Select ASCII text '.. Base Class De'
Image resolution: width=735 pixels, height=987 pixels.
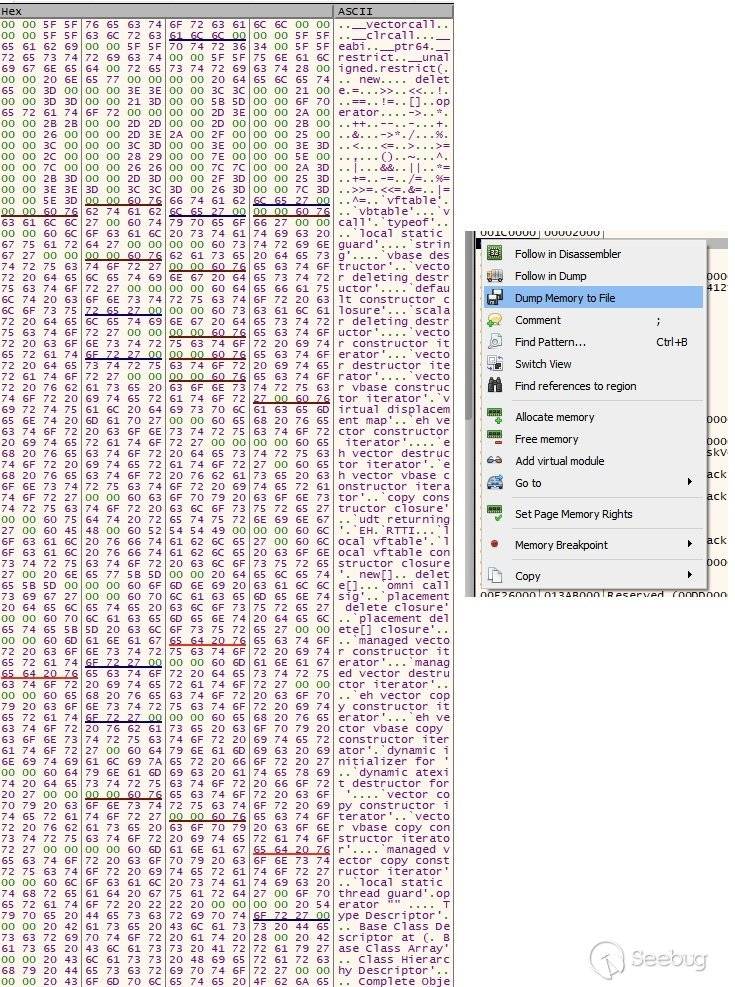tap(394, 927)
